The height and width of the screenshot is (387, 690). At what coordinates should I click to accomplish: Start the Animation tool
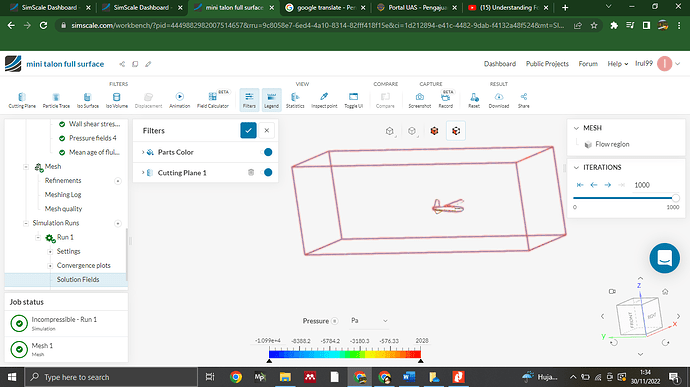(x=180, y=100)
